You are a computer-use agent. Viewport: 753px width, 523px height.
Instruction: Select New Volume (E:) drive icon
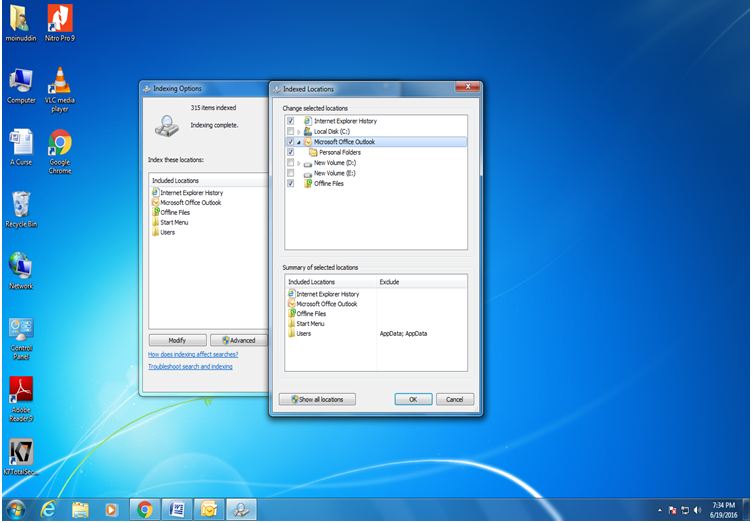tap(308, 174)
